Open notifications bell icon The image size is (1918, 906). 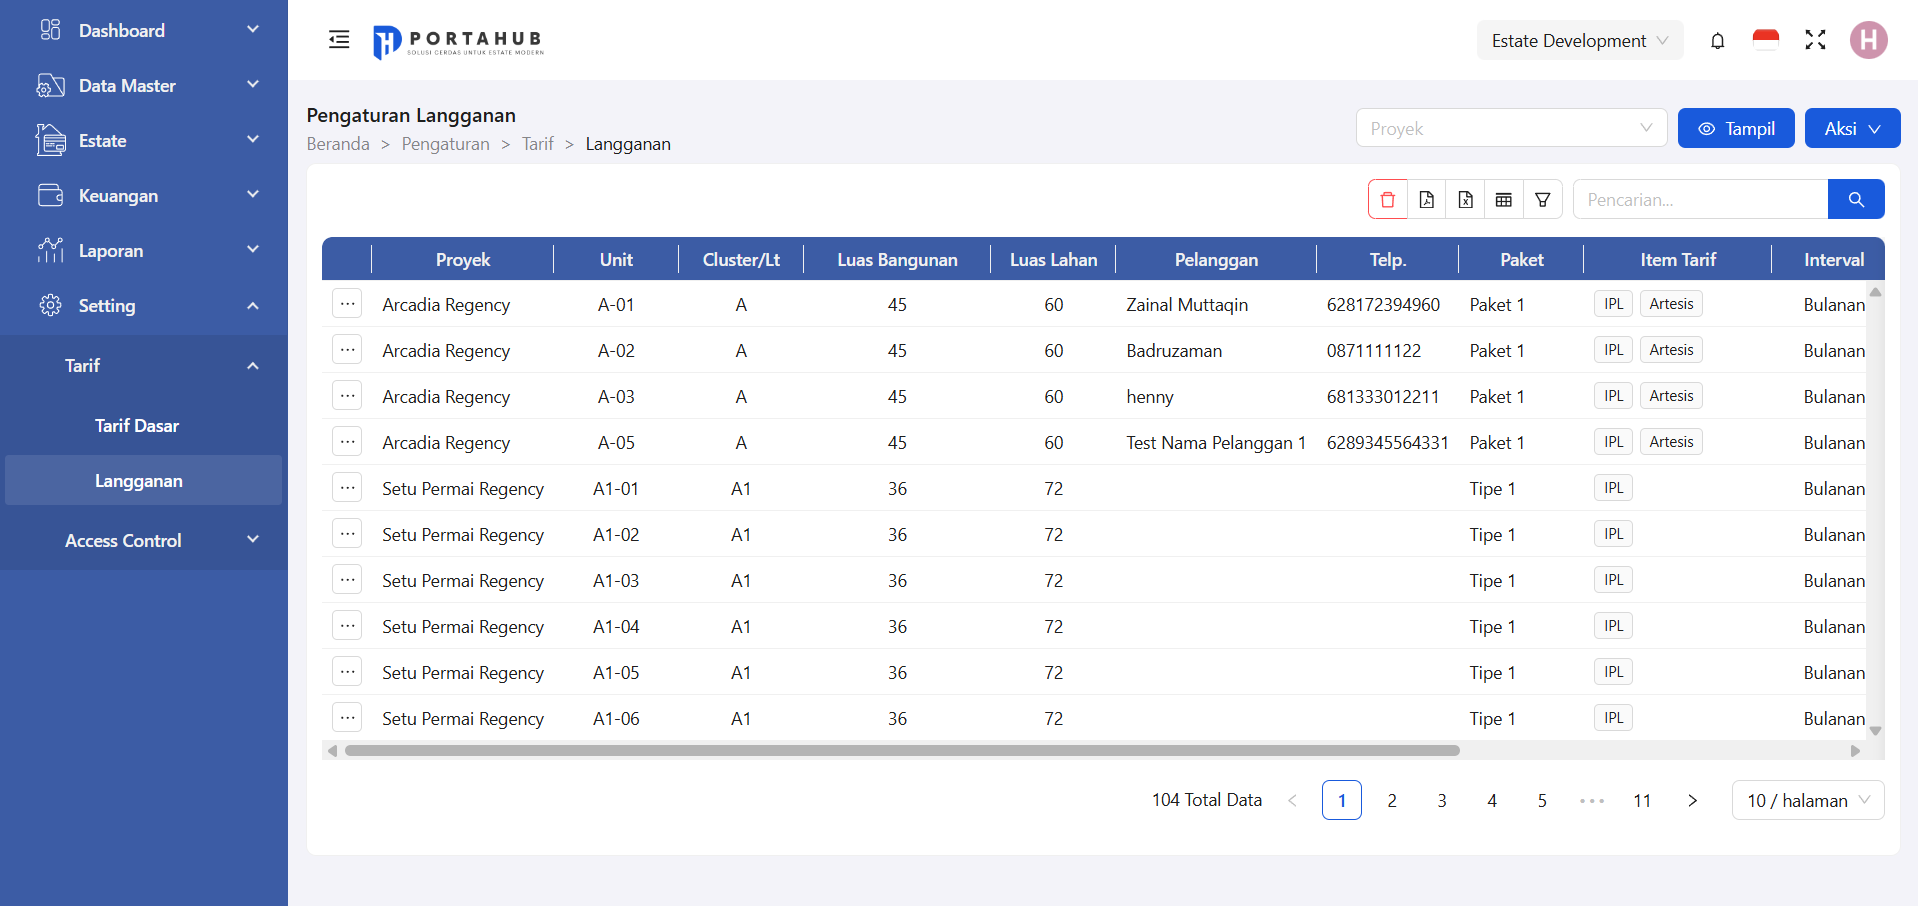pos(1717,41)
